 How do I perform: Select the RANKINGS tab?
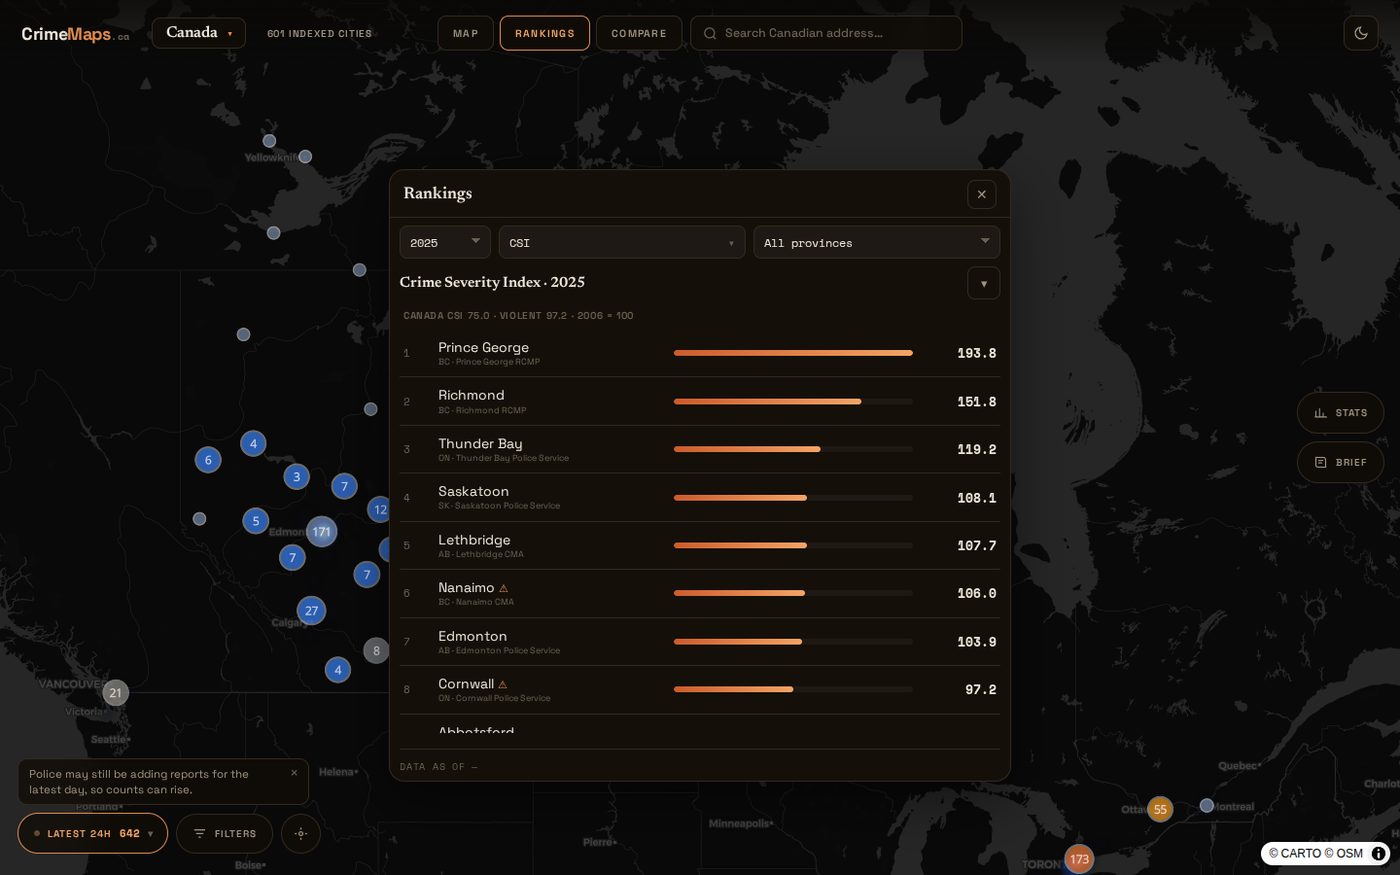[x=545, y=33]
